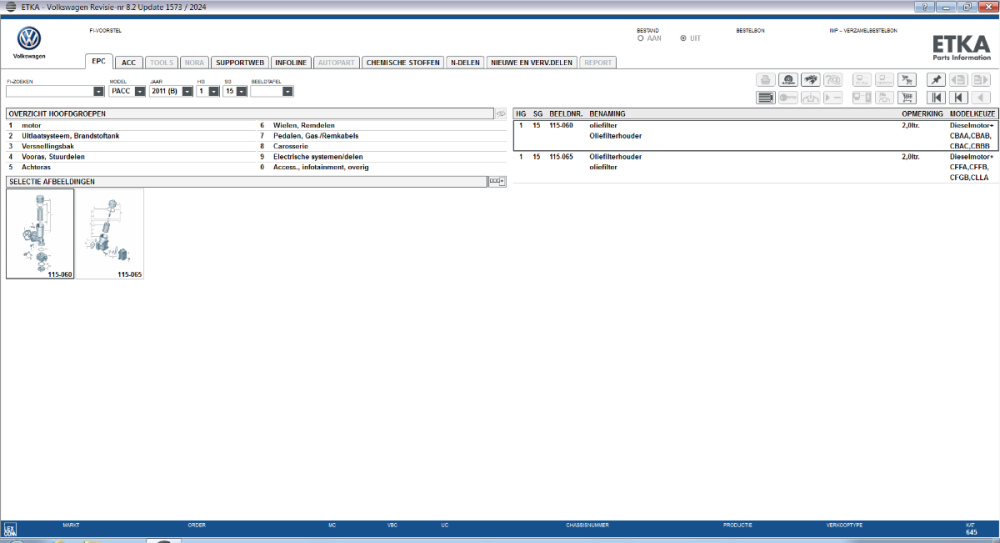Expand the BEELDTAFEL dropdown
Image resolution: width=1000 pixels, height=543 pixels.
tap(288, 91)
